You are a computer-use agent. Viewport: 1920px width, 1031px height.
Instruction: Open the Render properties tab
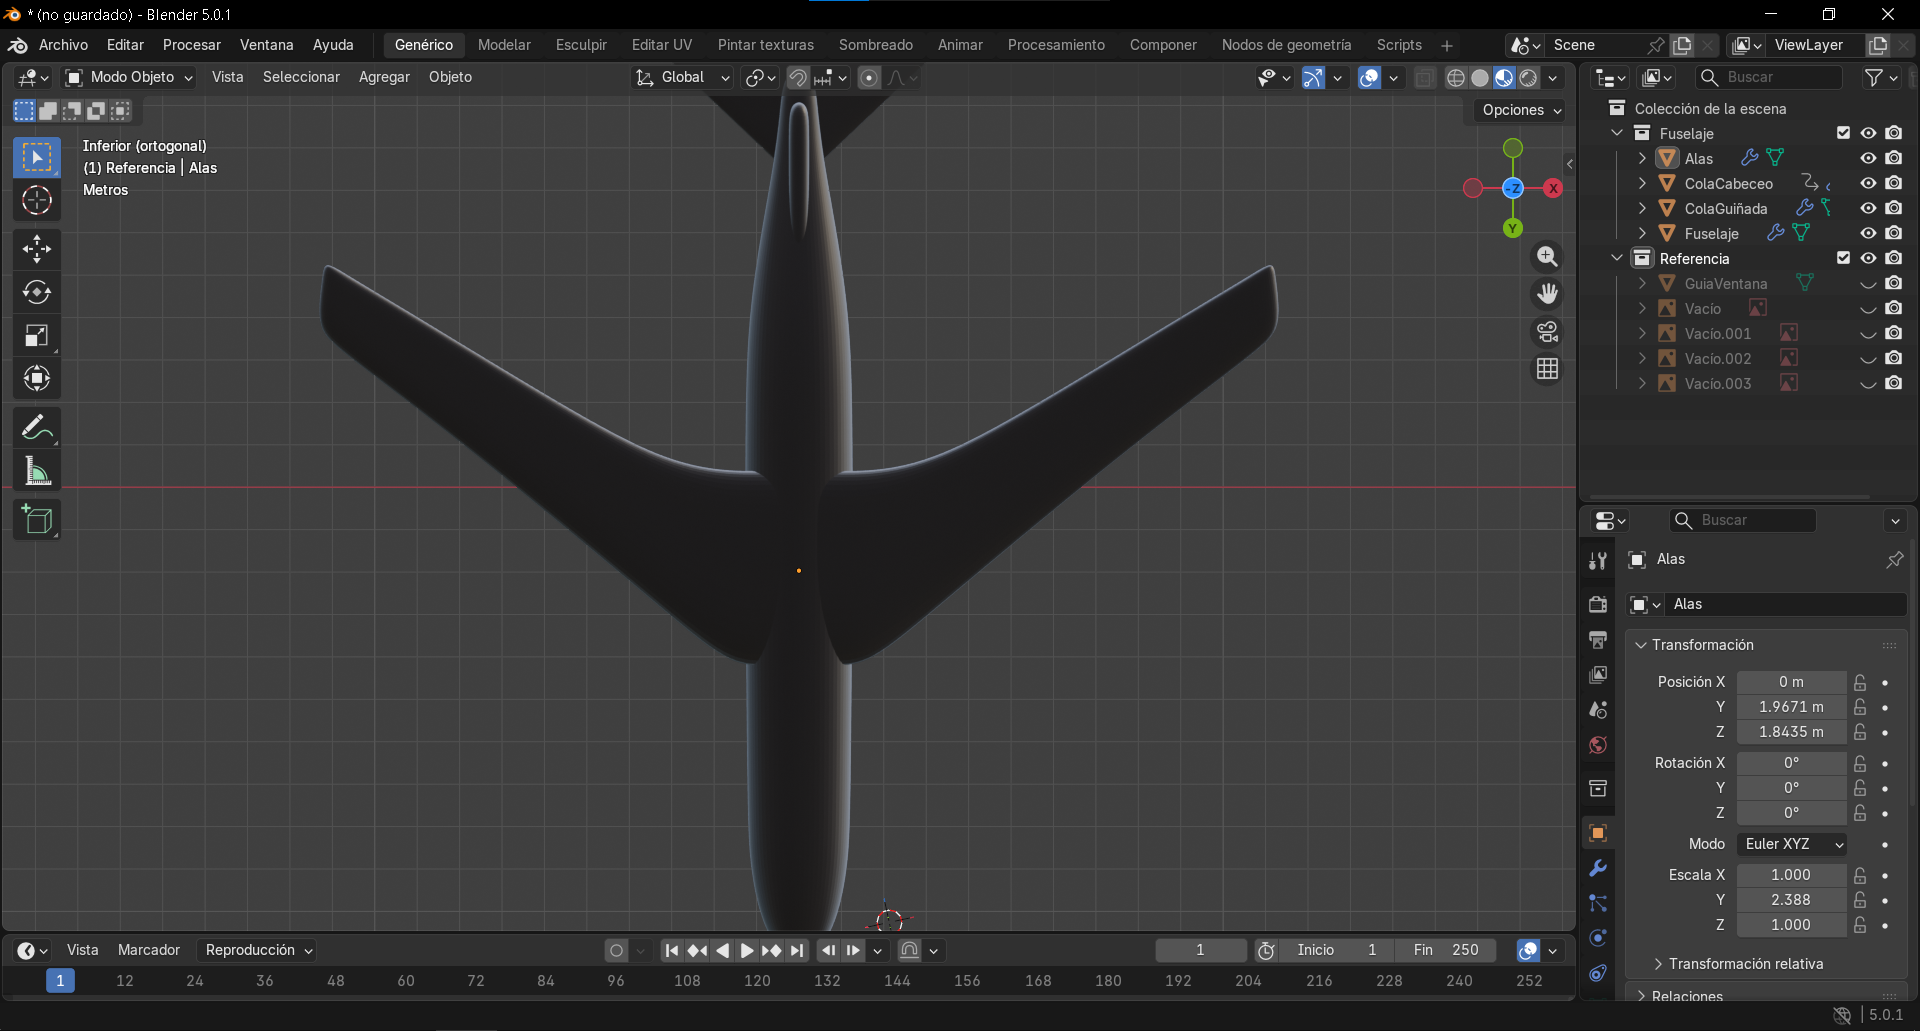1597,603
